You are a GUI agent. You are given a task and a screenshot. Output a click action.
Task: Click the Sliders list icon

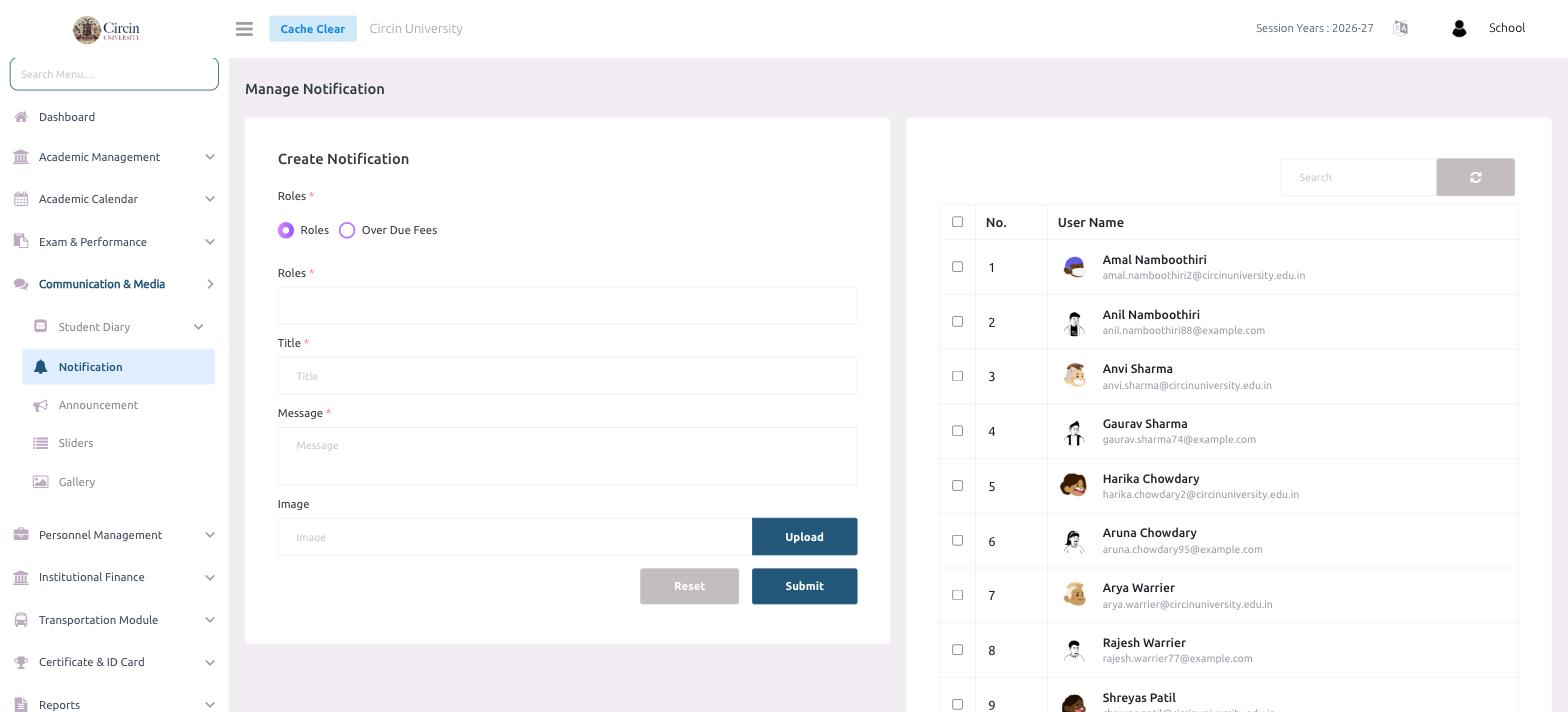40,443
